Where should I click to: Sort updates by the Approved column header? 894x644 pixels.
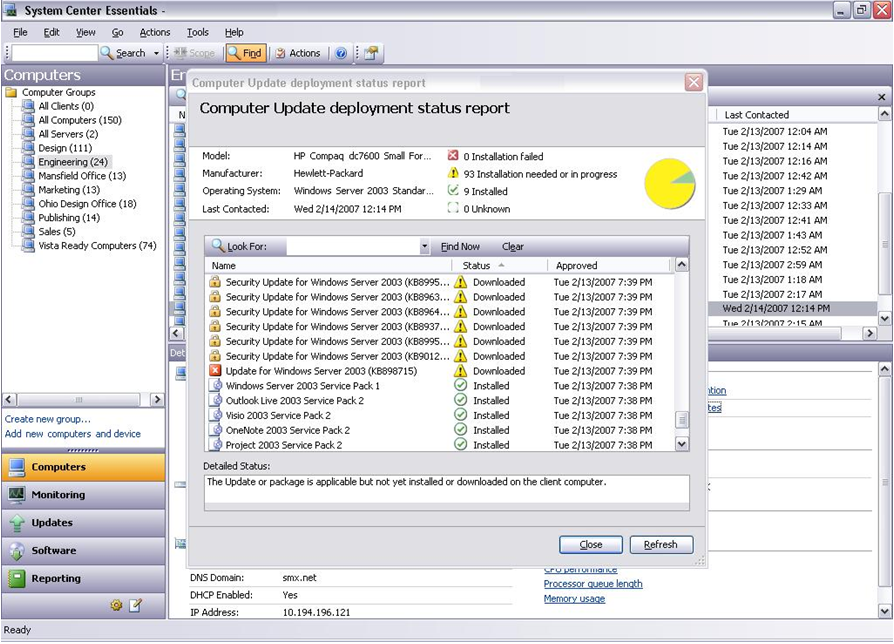pyautogui.click(x=608, y=266)
